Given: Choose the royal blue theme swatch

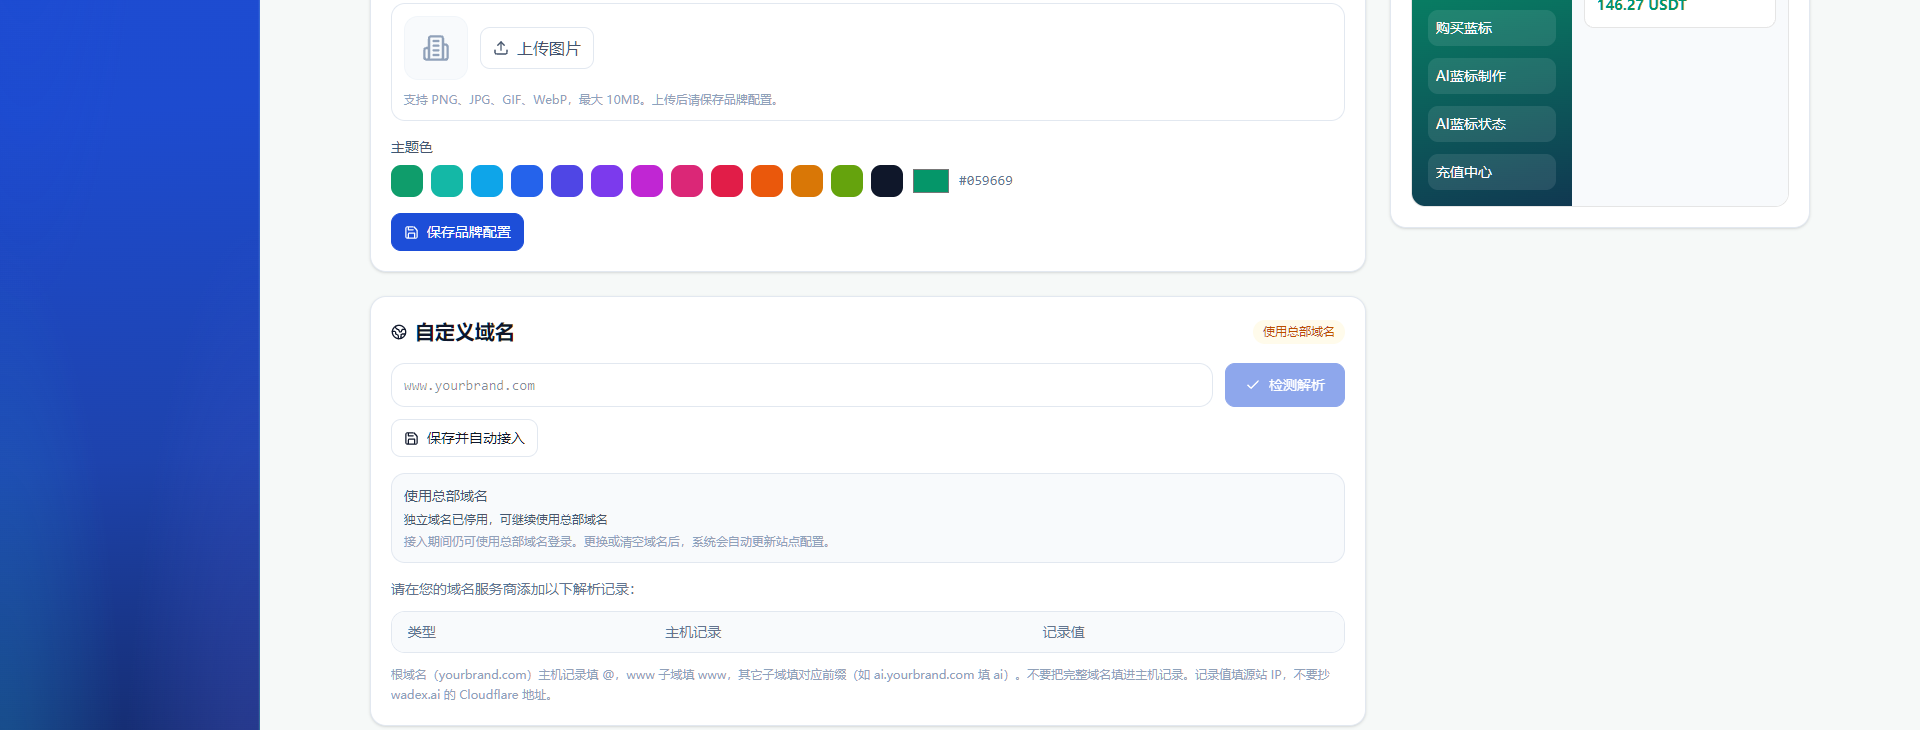Looking at the screenshot, I should click(x=527, y=181).
